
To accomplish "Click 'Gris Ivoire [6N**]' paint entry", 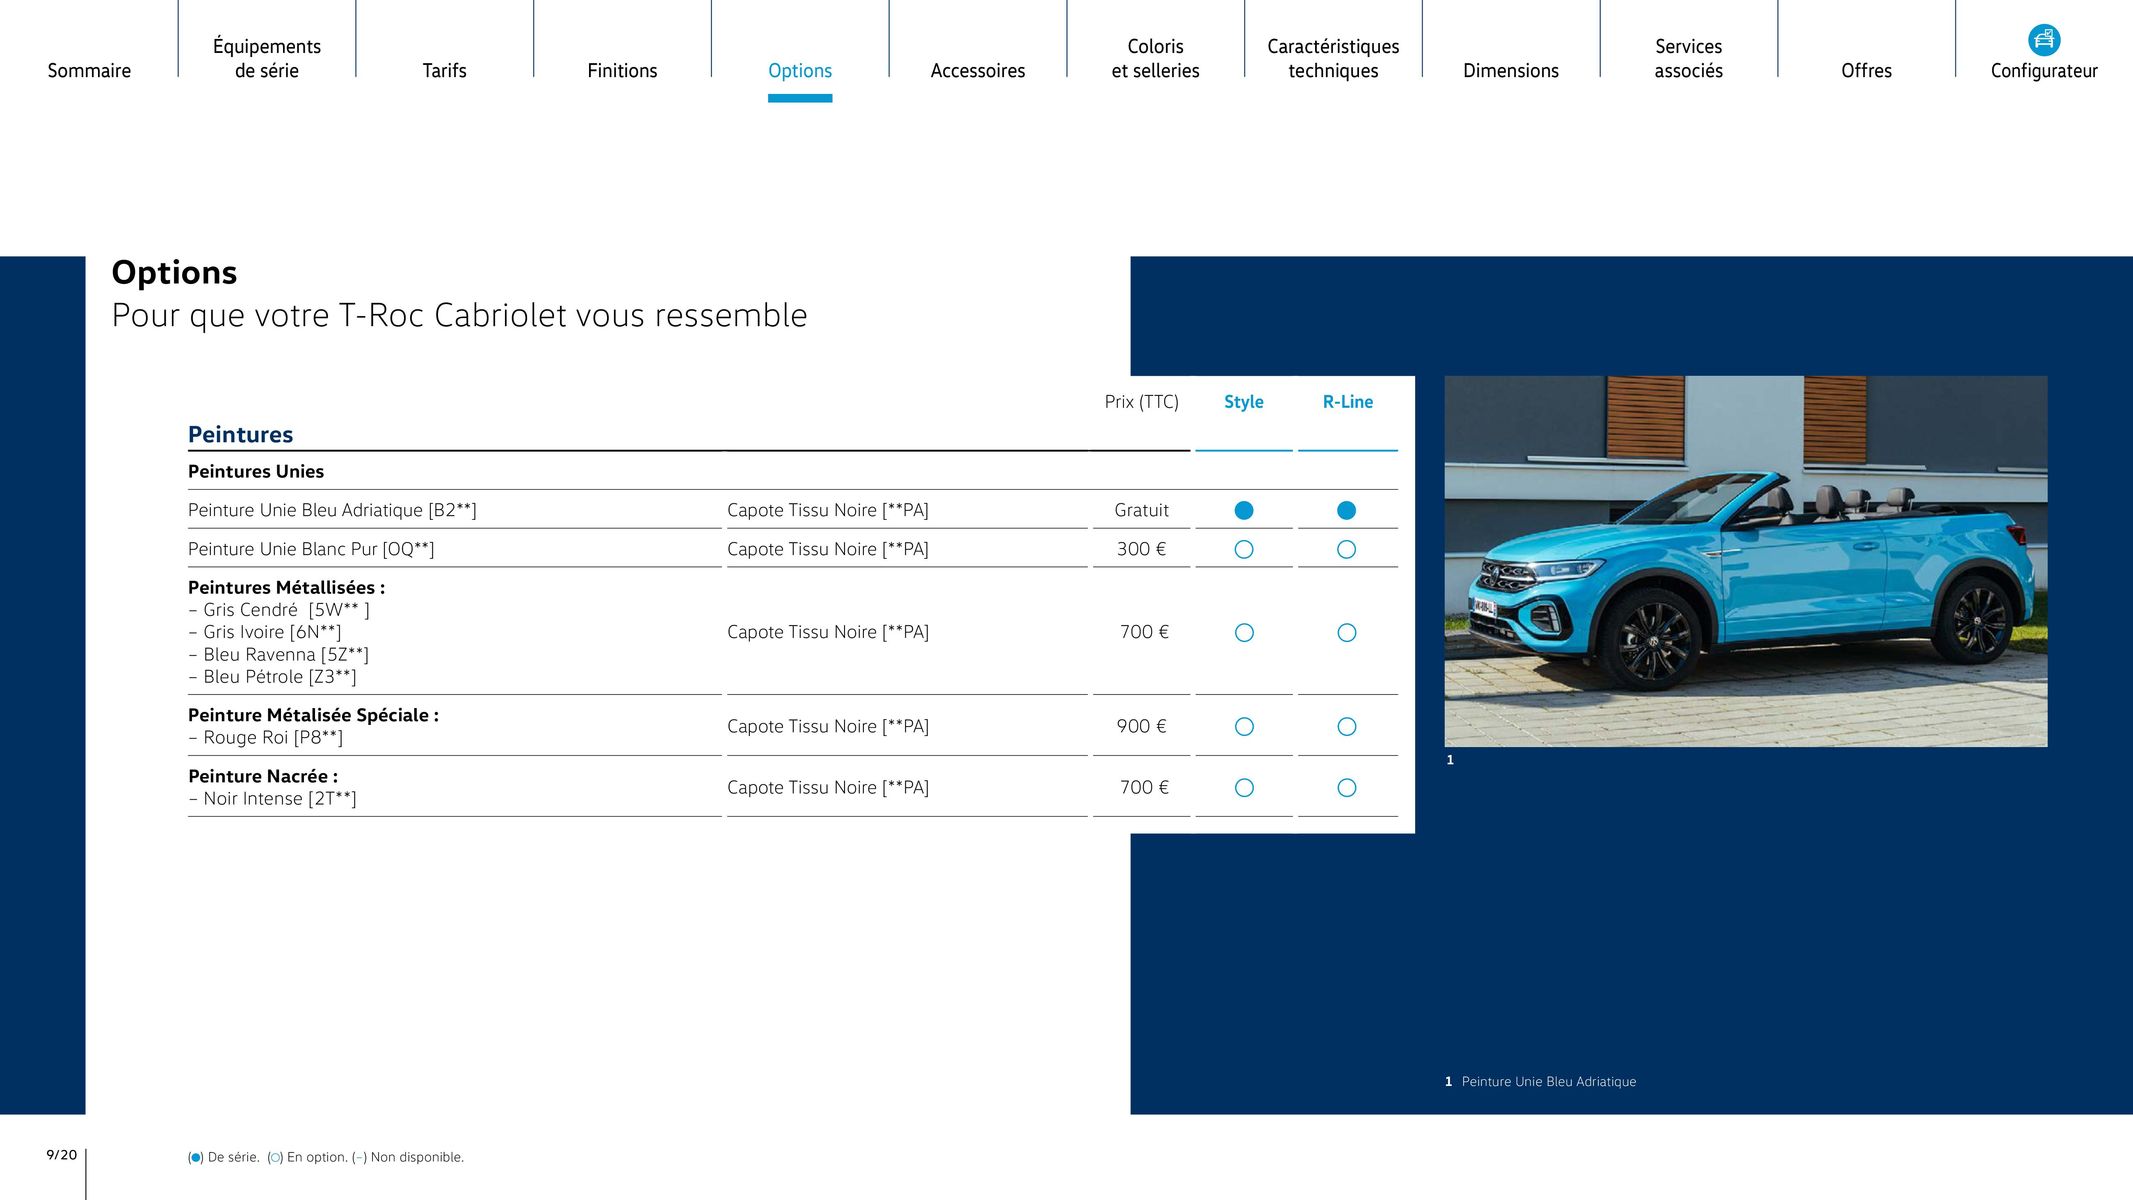I will pyautogui.click(x=265, y=632).
